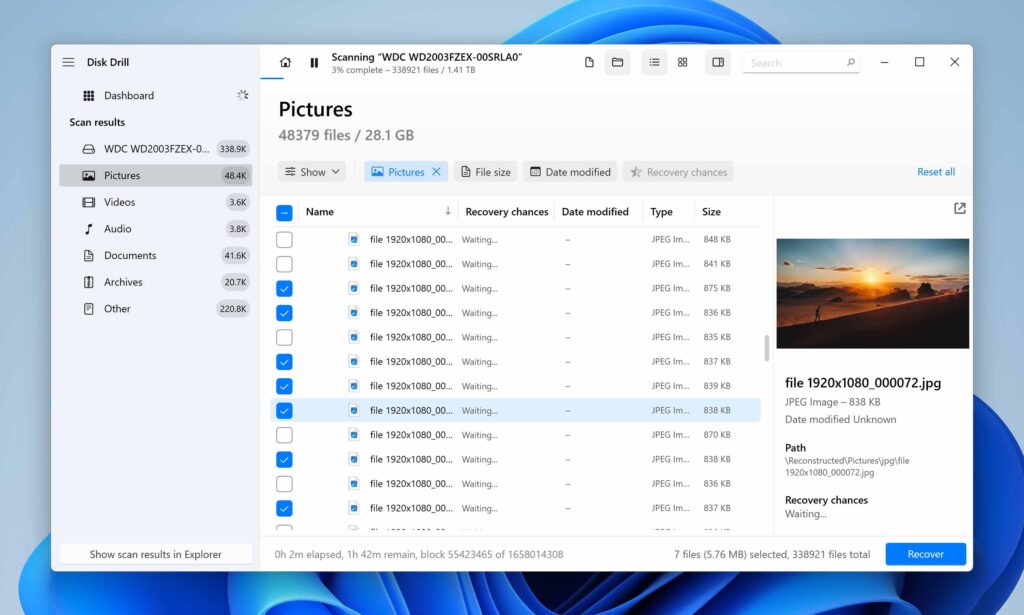The height and width of the screenshot is (615, 1024).
Task: Open the Archives scan results category
Action: (x=123, y=281)
